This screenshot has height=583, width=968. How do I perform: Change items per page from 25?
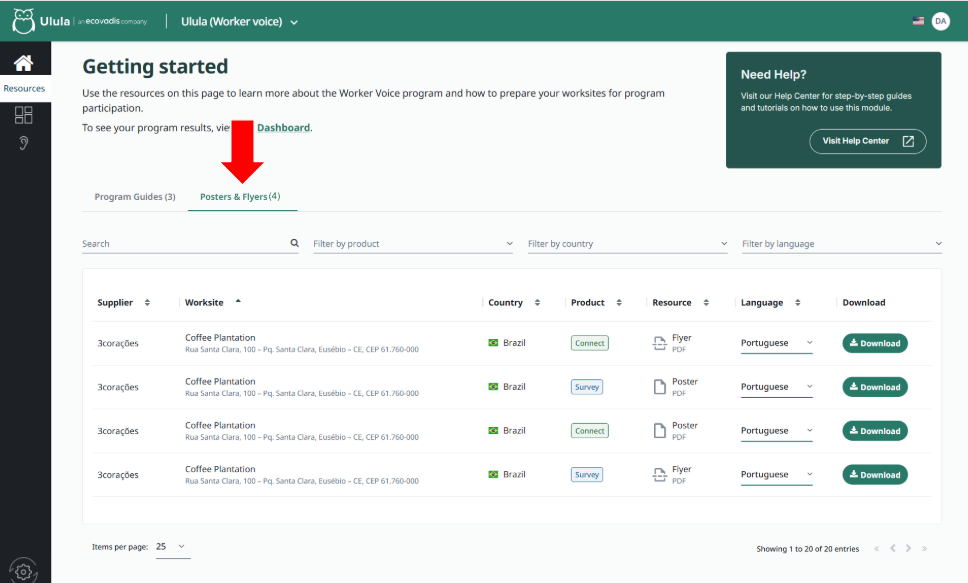pyautogui.click(x=173, y=547)
